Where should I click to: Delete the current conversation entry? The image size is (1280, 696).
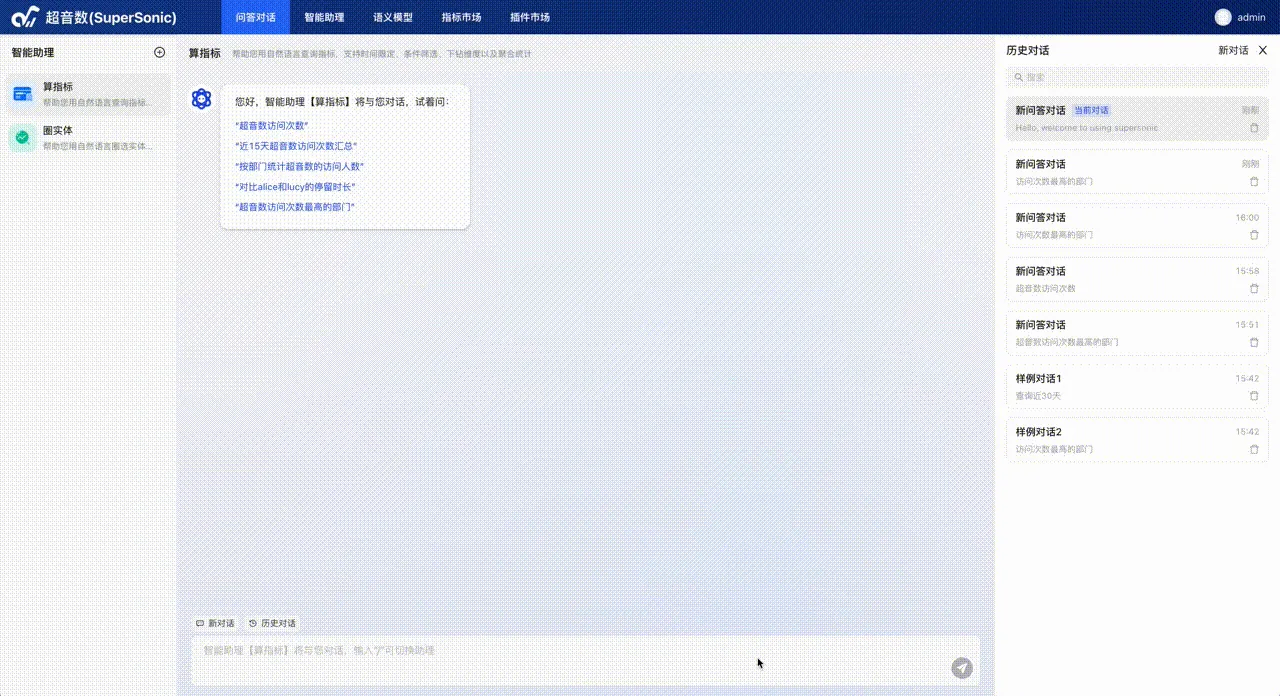click(1254, 128)
